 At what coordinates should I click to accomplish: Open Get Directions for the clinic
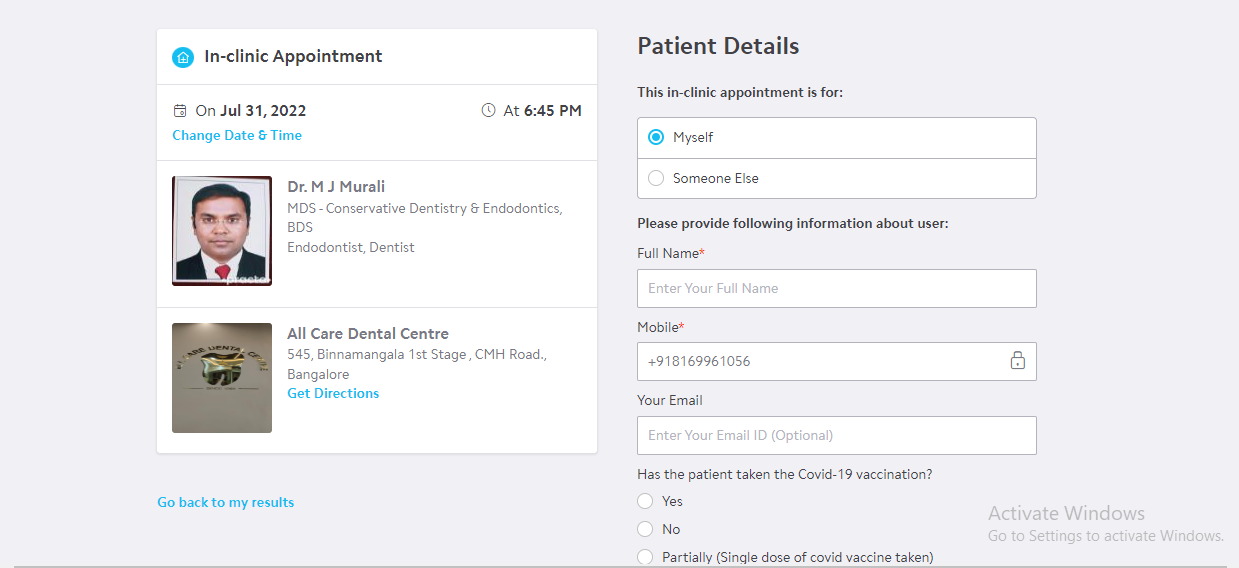(333, 394)
